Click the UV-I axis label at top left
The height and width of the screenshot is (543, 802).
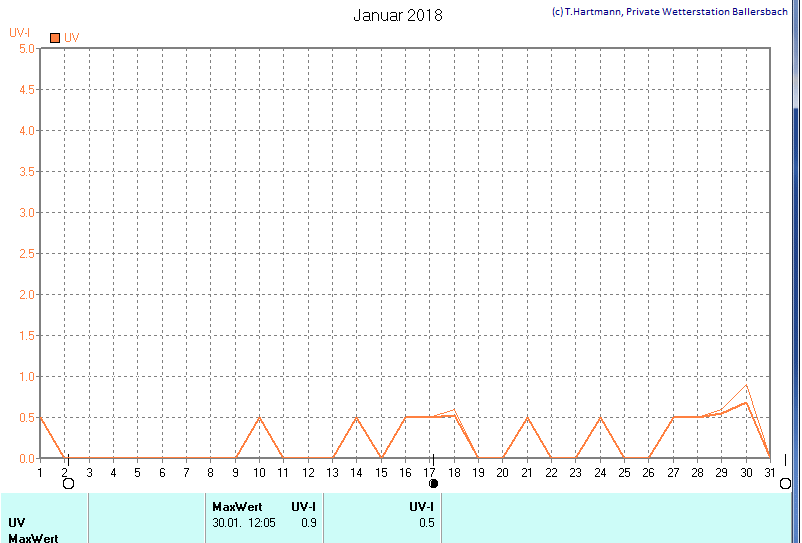pos(20,33)
